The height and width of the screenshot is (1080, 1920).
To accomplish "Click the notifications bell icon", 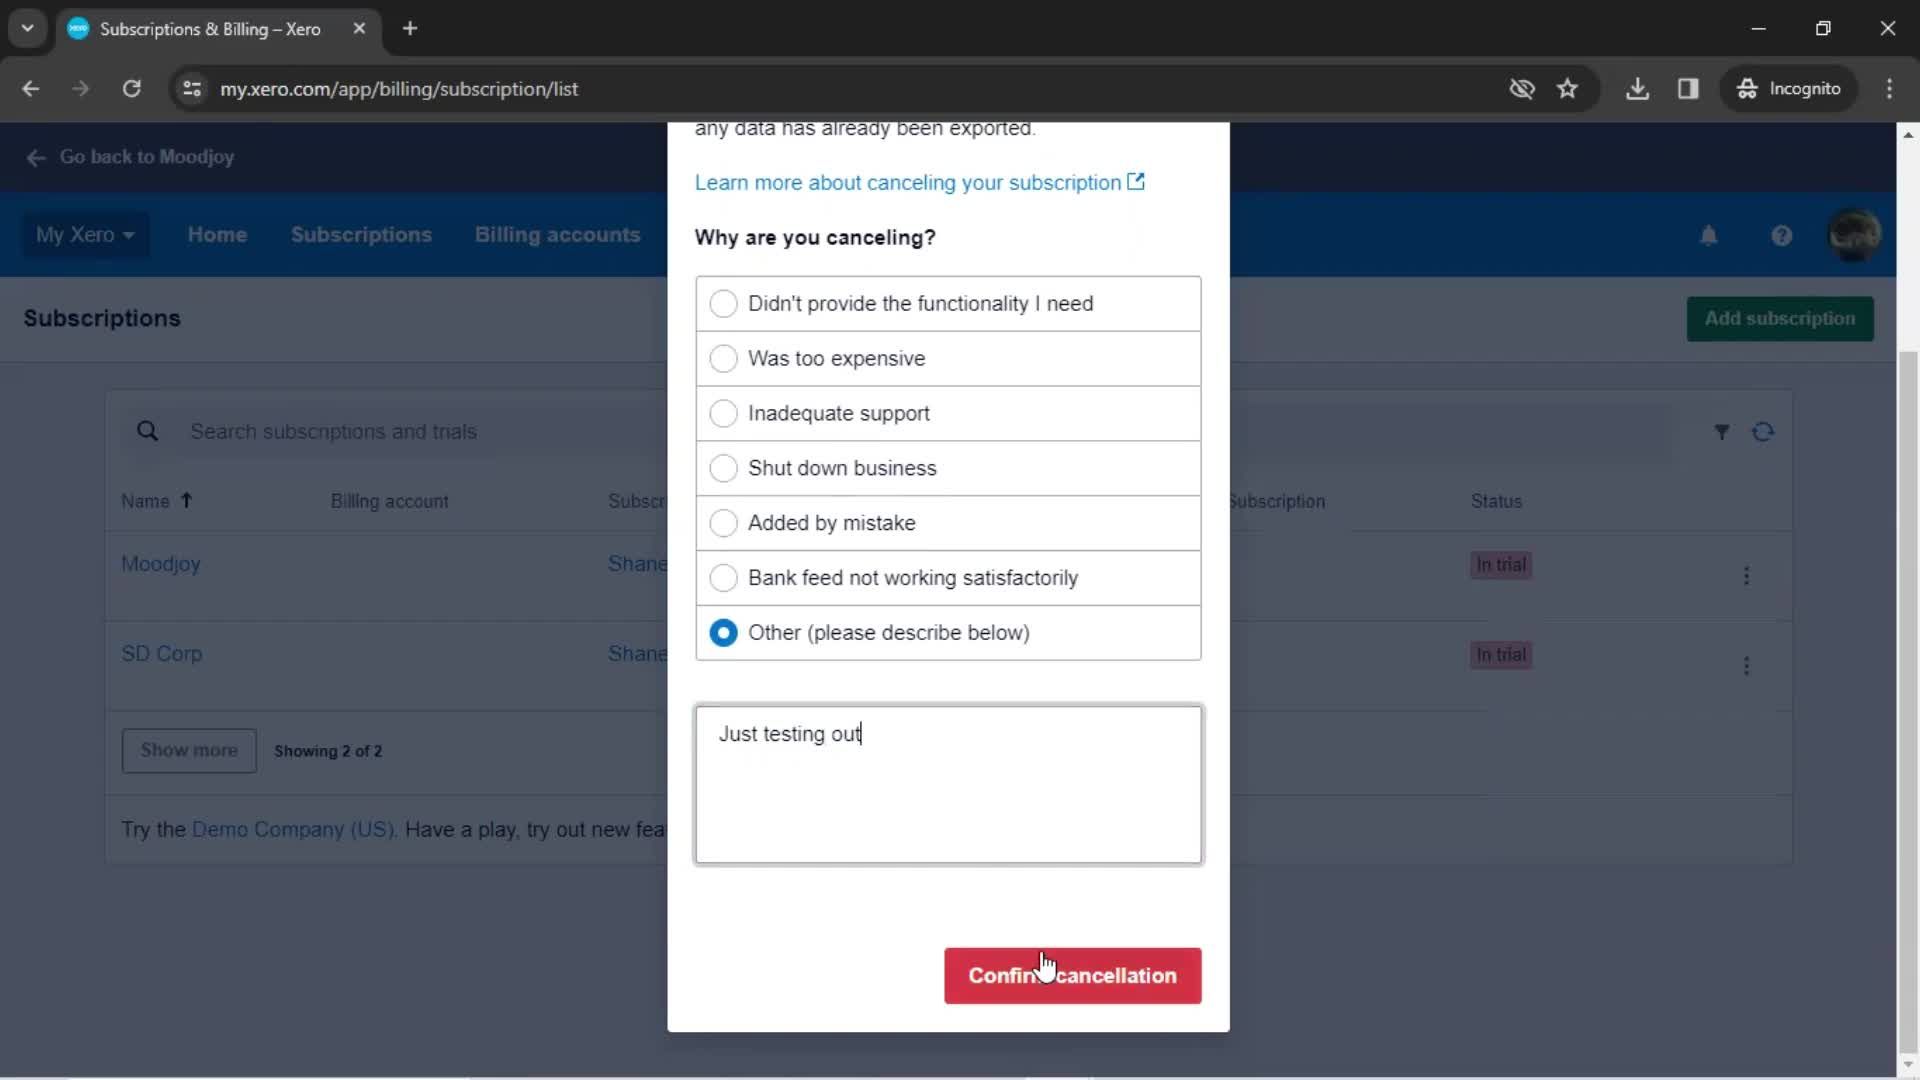I will pyautogui.click(x=1709, y=236).
